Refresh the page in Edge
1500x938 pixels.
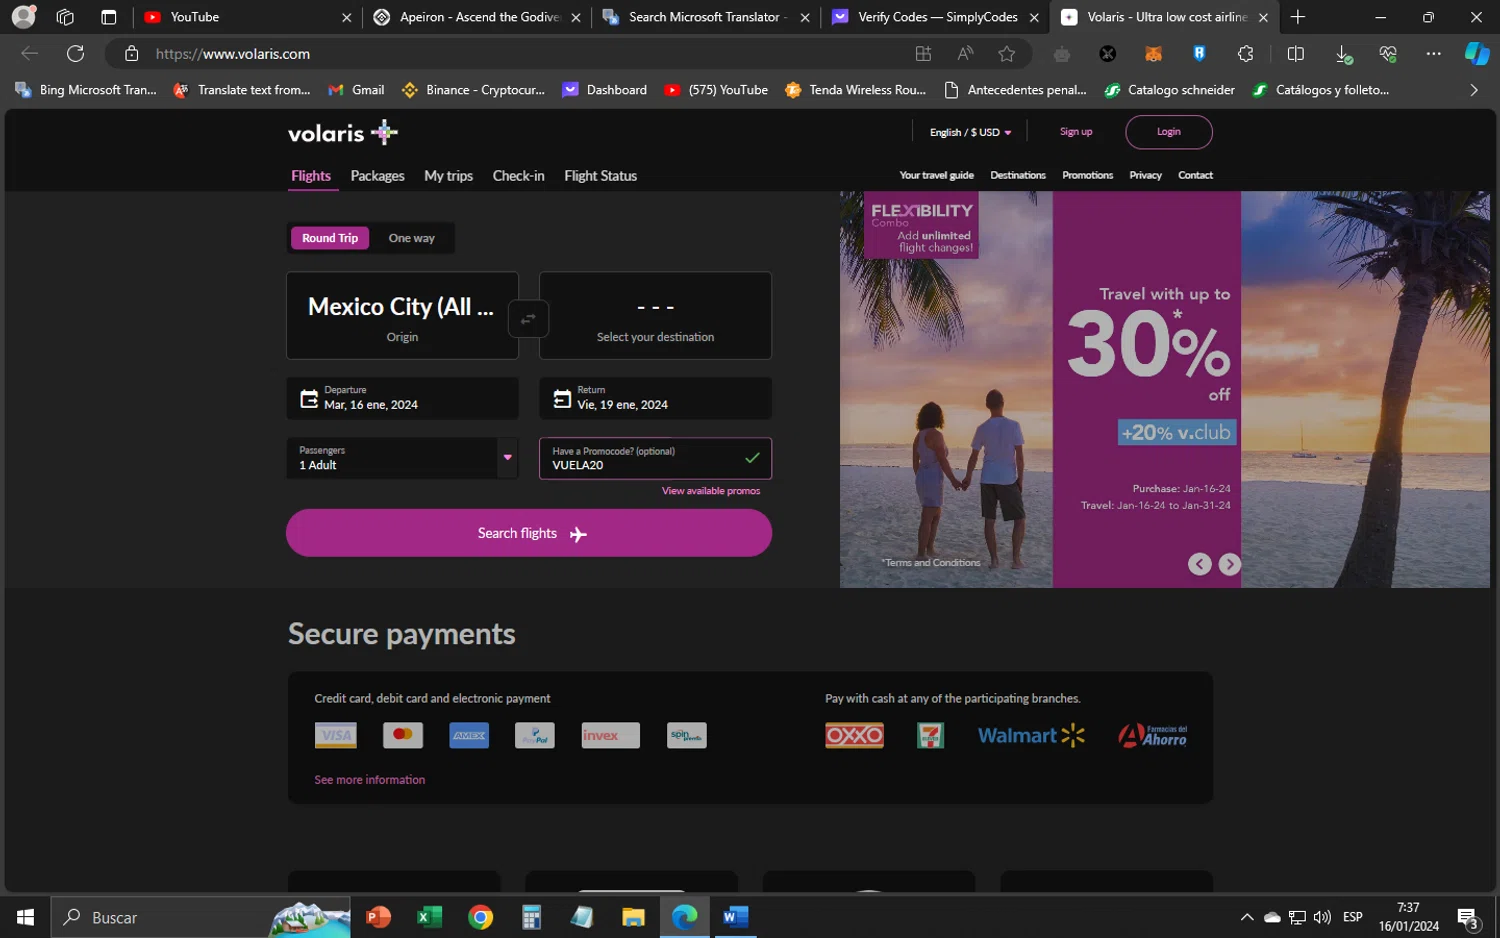[x=75, y=53]
